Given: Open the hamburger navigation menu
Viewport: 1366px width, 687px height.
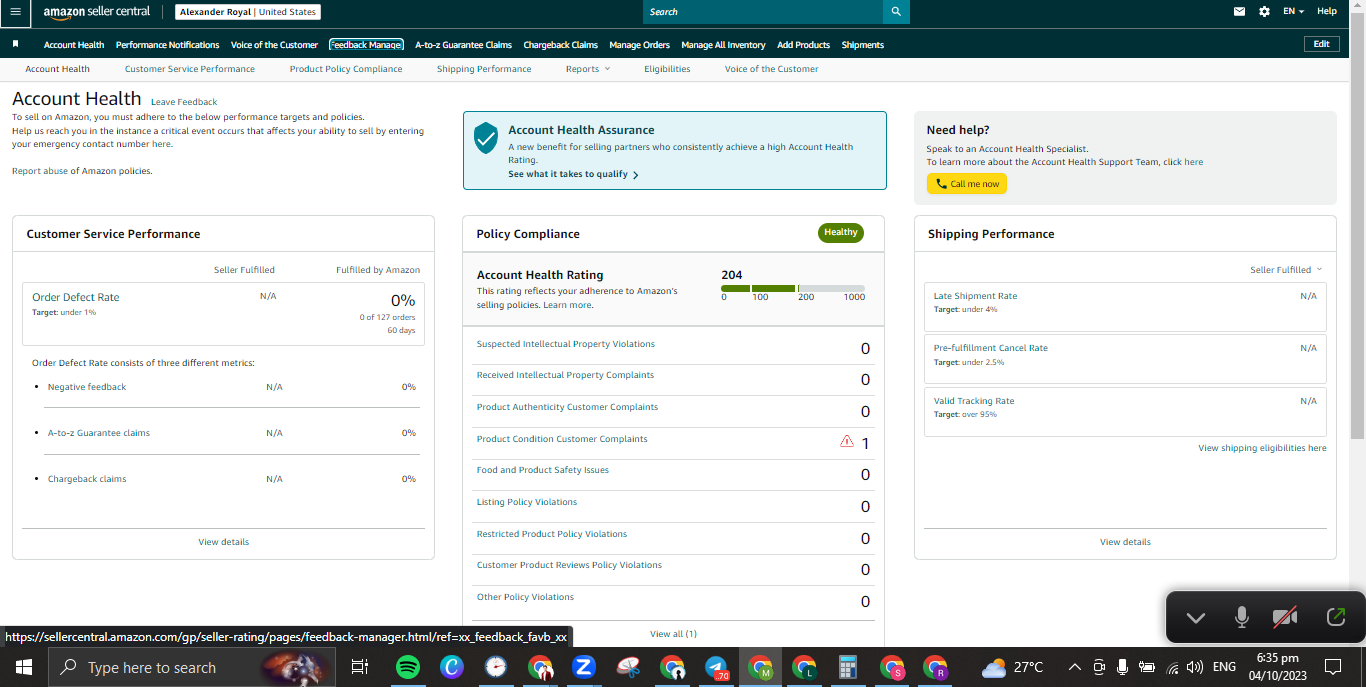Looking at the screenshot, I should point(15,12).
